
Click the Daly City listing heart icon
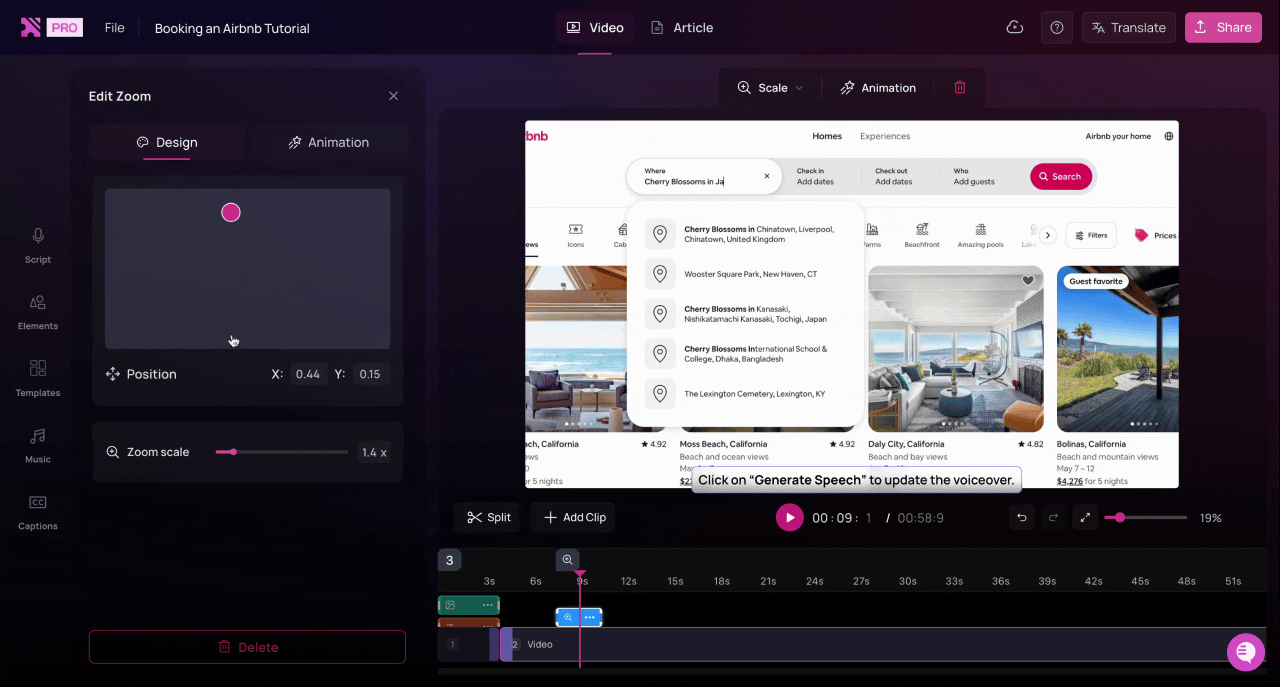(x=1028, y=281)
